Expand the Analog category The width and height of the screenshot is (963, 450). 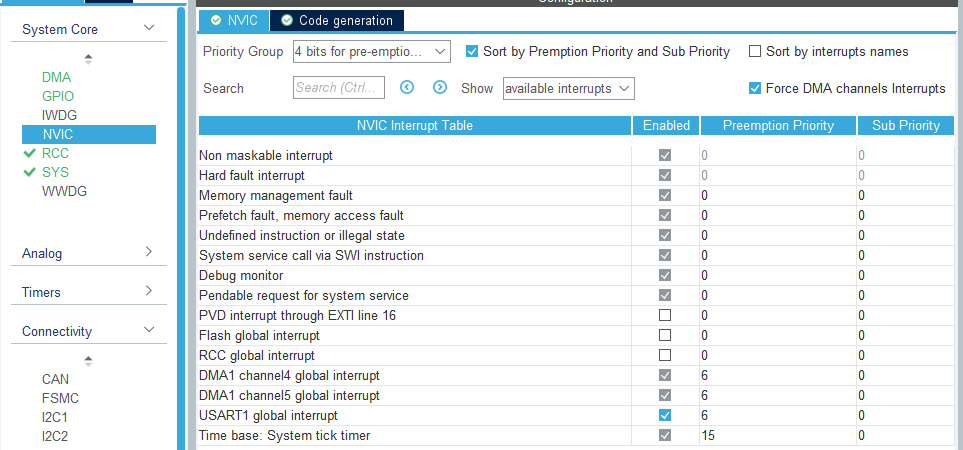tap(149, 253)
